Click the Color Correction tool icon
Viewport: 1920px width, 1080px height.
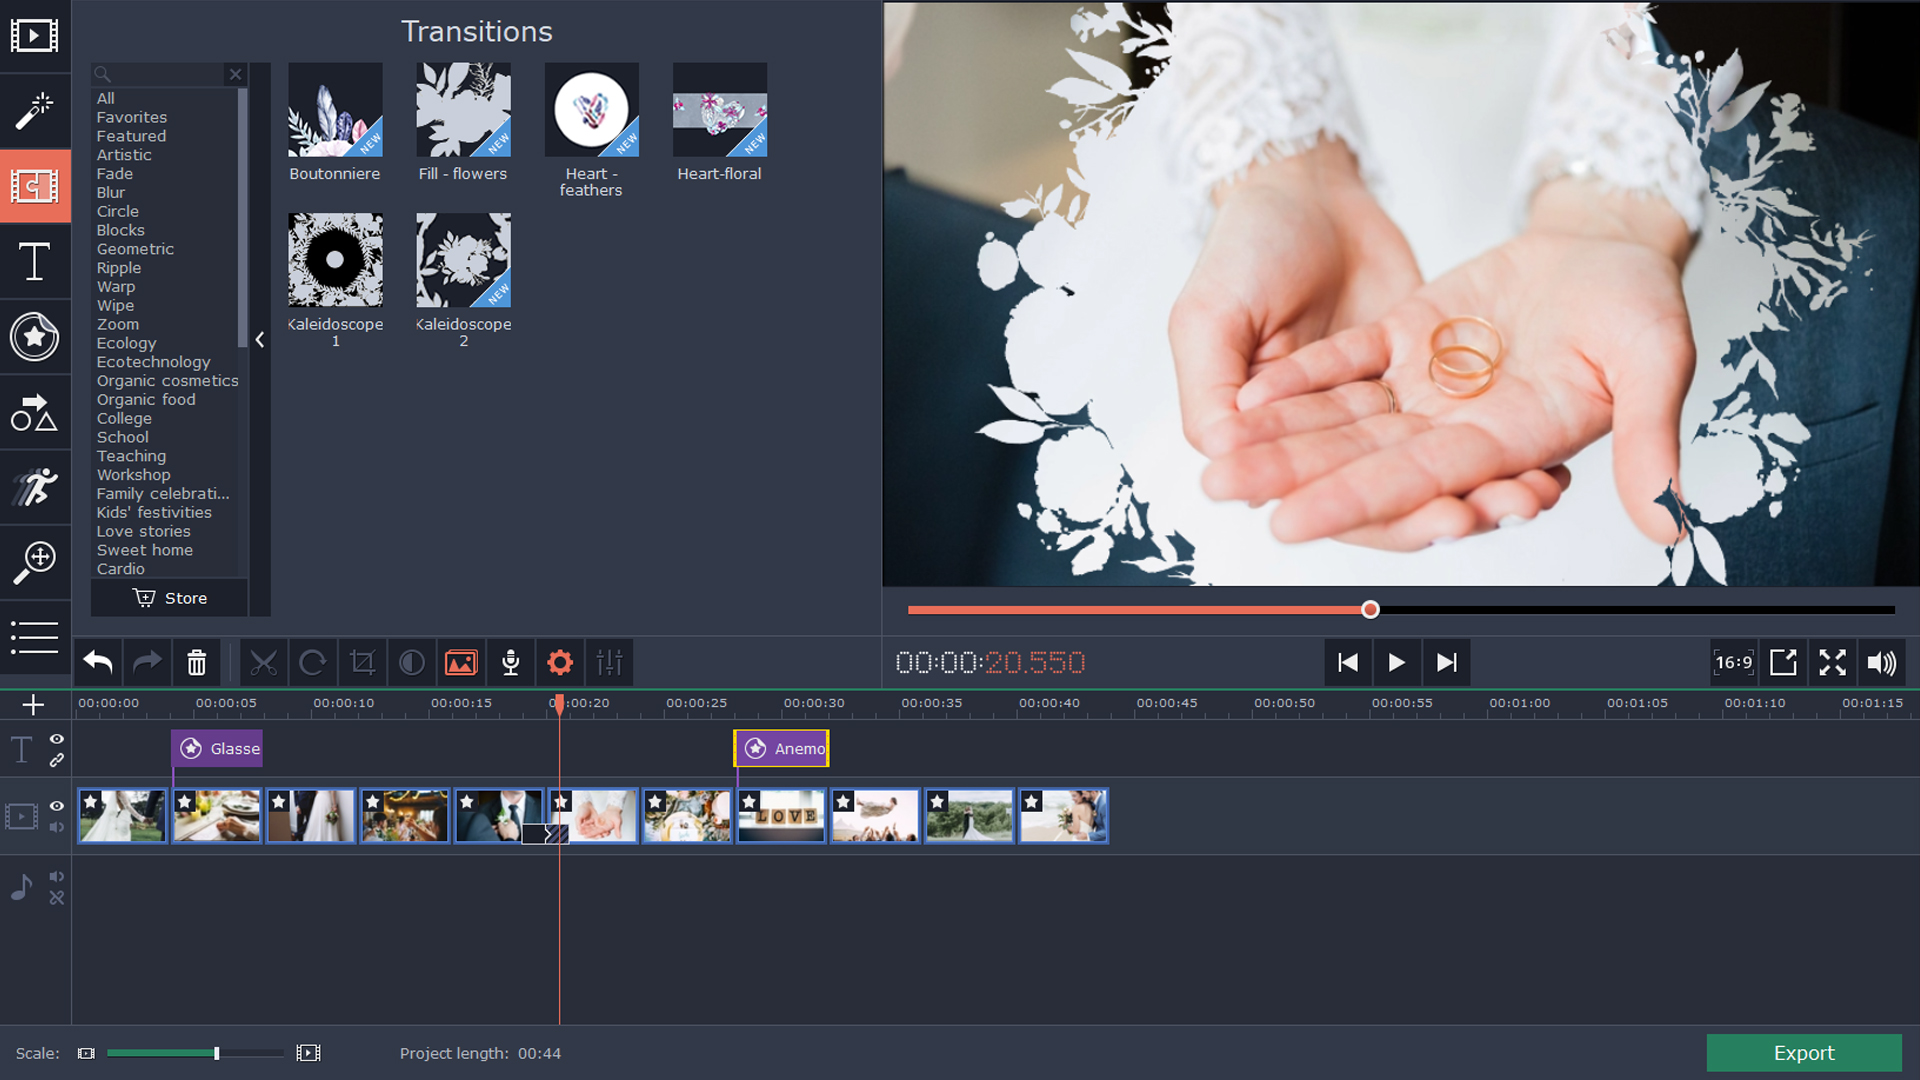(x=410, y=662)
